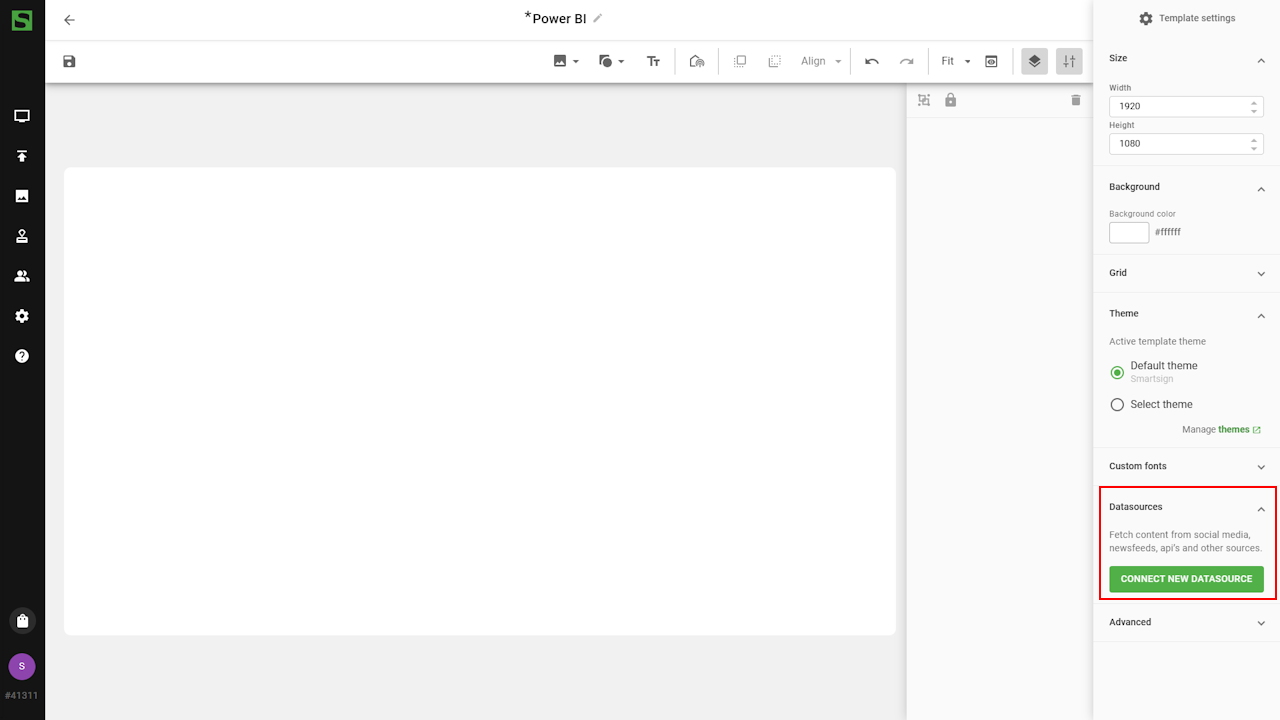Open the Manage themes link
Viewport: 1280px width, 720px height.
click(x=1233, y=430)
